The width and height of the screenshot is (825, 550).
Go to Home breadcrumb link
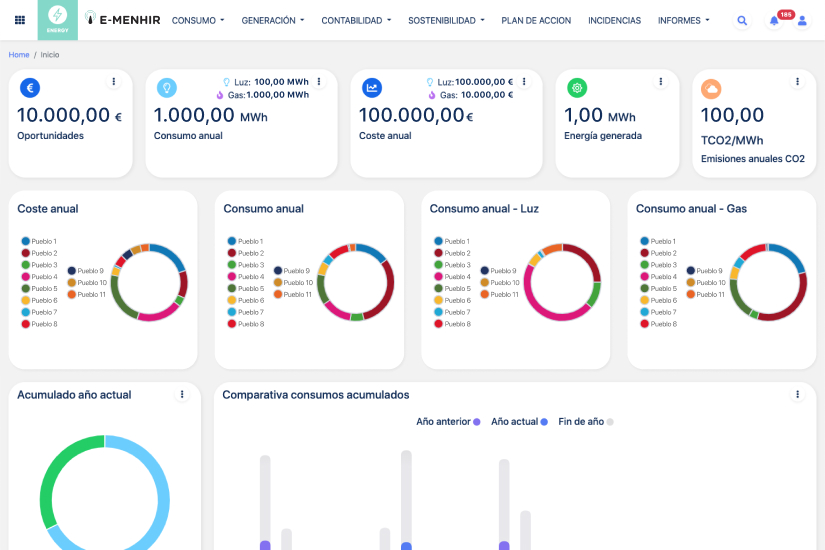19,55
